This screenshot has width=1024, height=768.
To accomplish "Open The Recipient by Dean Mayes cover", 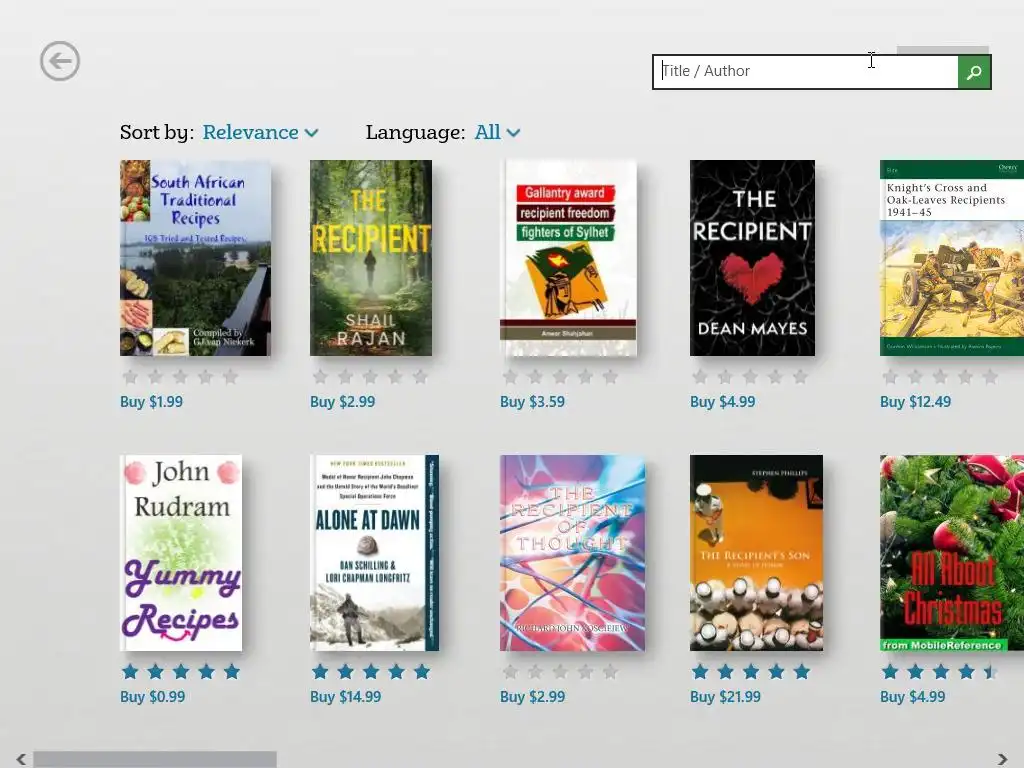I will point(752,258).
